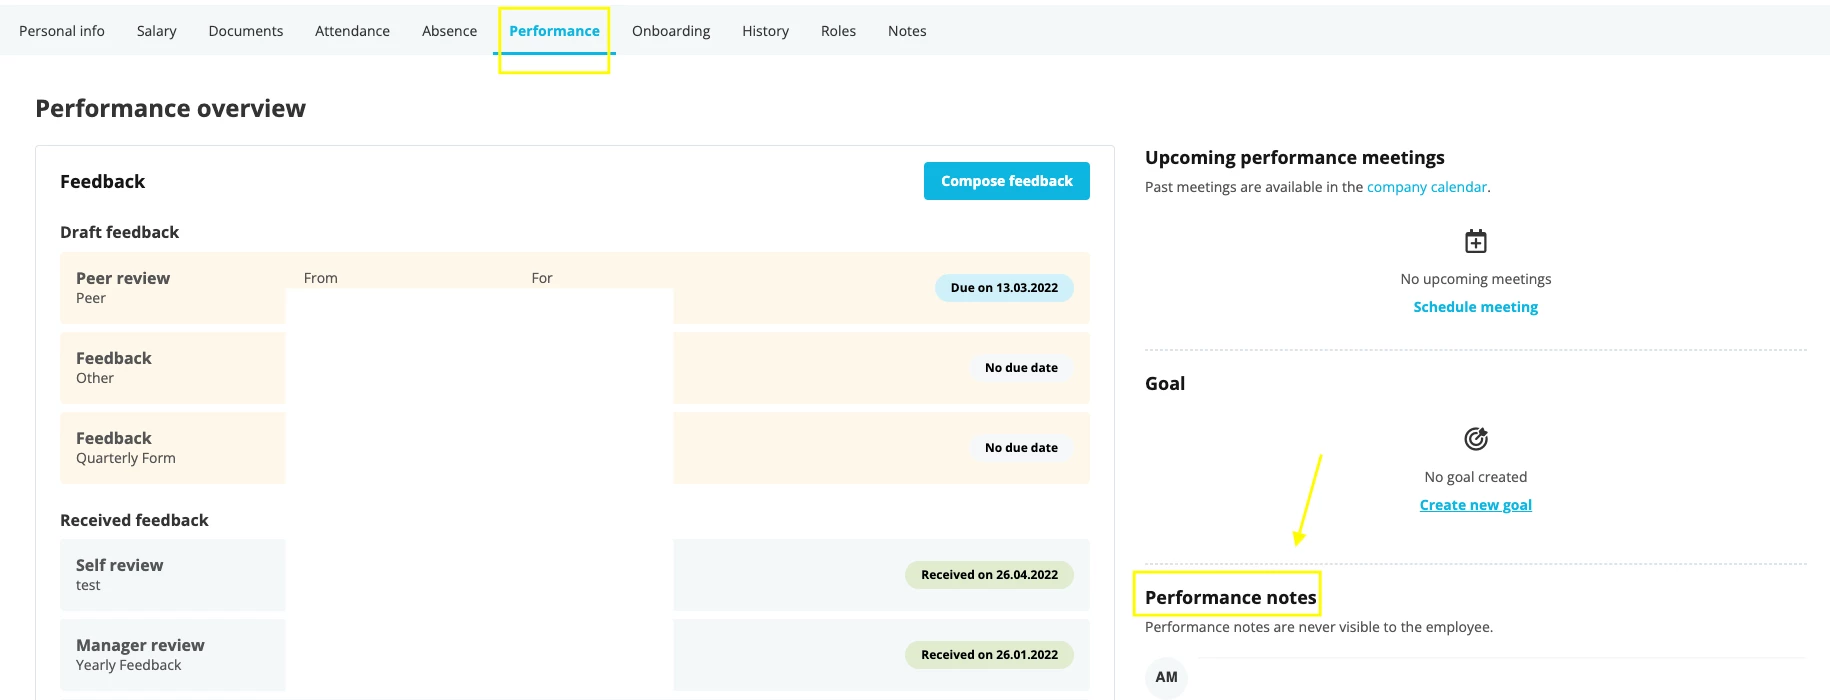Click the calendar plus meeting icon
The image size is (1830, 700).
click(x=1476, y=241)
